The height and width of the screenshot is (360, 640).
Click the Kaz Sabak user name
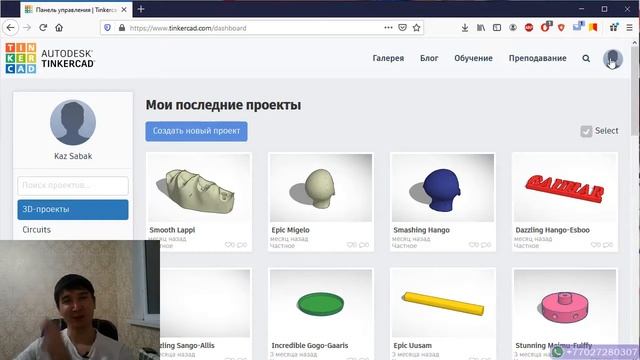click(x=73, y=156)
